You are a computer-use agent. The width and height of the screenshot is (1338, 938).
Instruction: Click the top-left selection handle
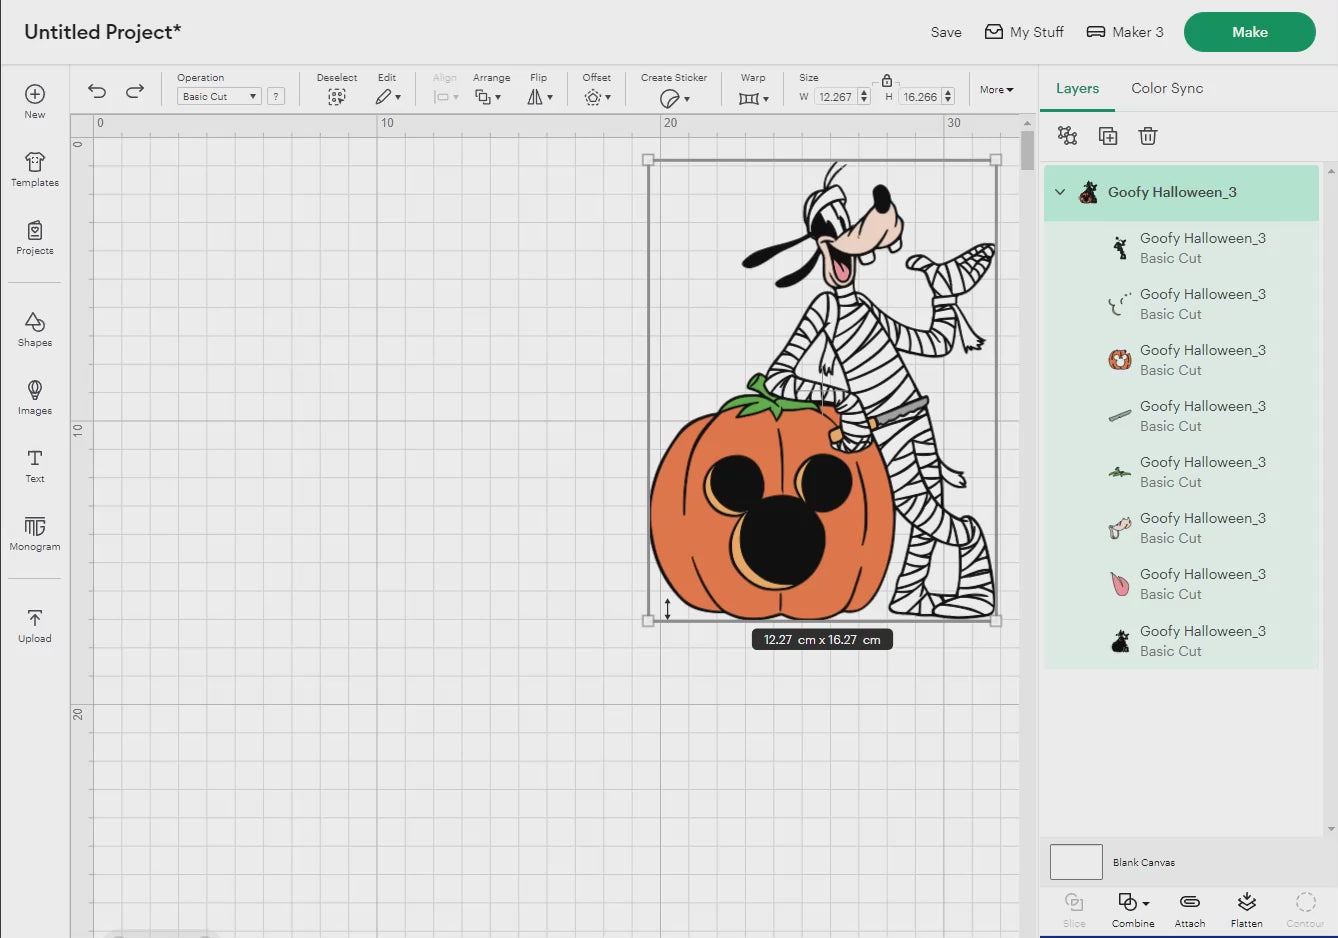[648, 160]
